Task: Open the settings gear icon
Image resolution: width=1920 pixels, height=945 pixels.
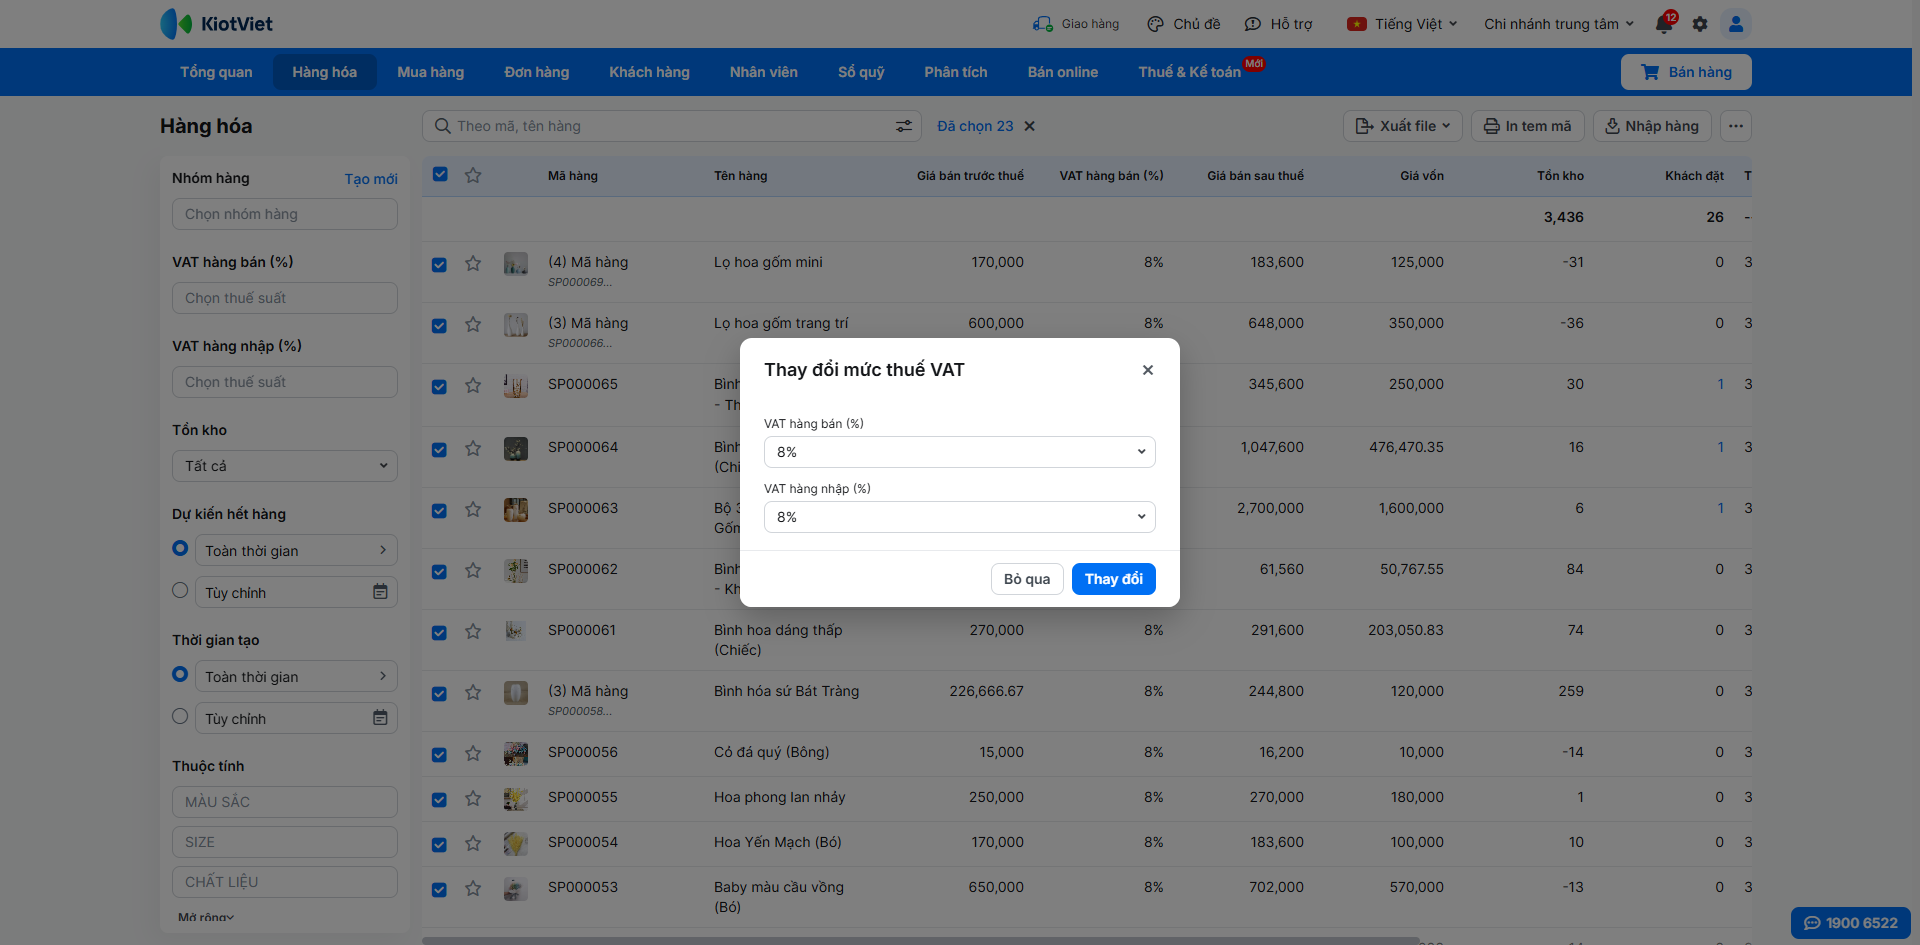Action: tap(1700, 24)
